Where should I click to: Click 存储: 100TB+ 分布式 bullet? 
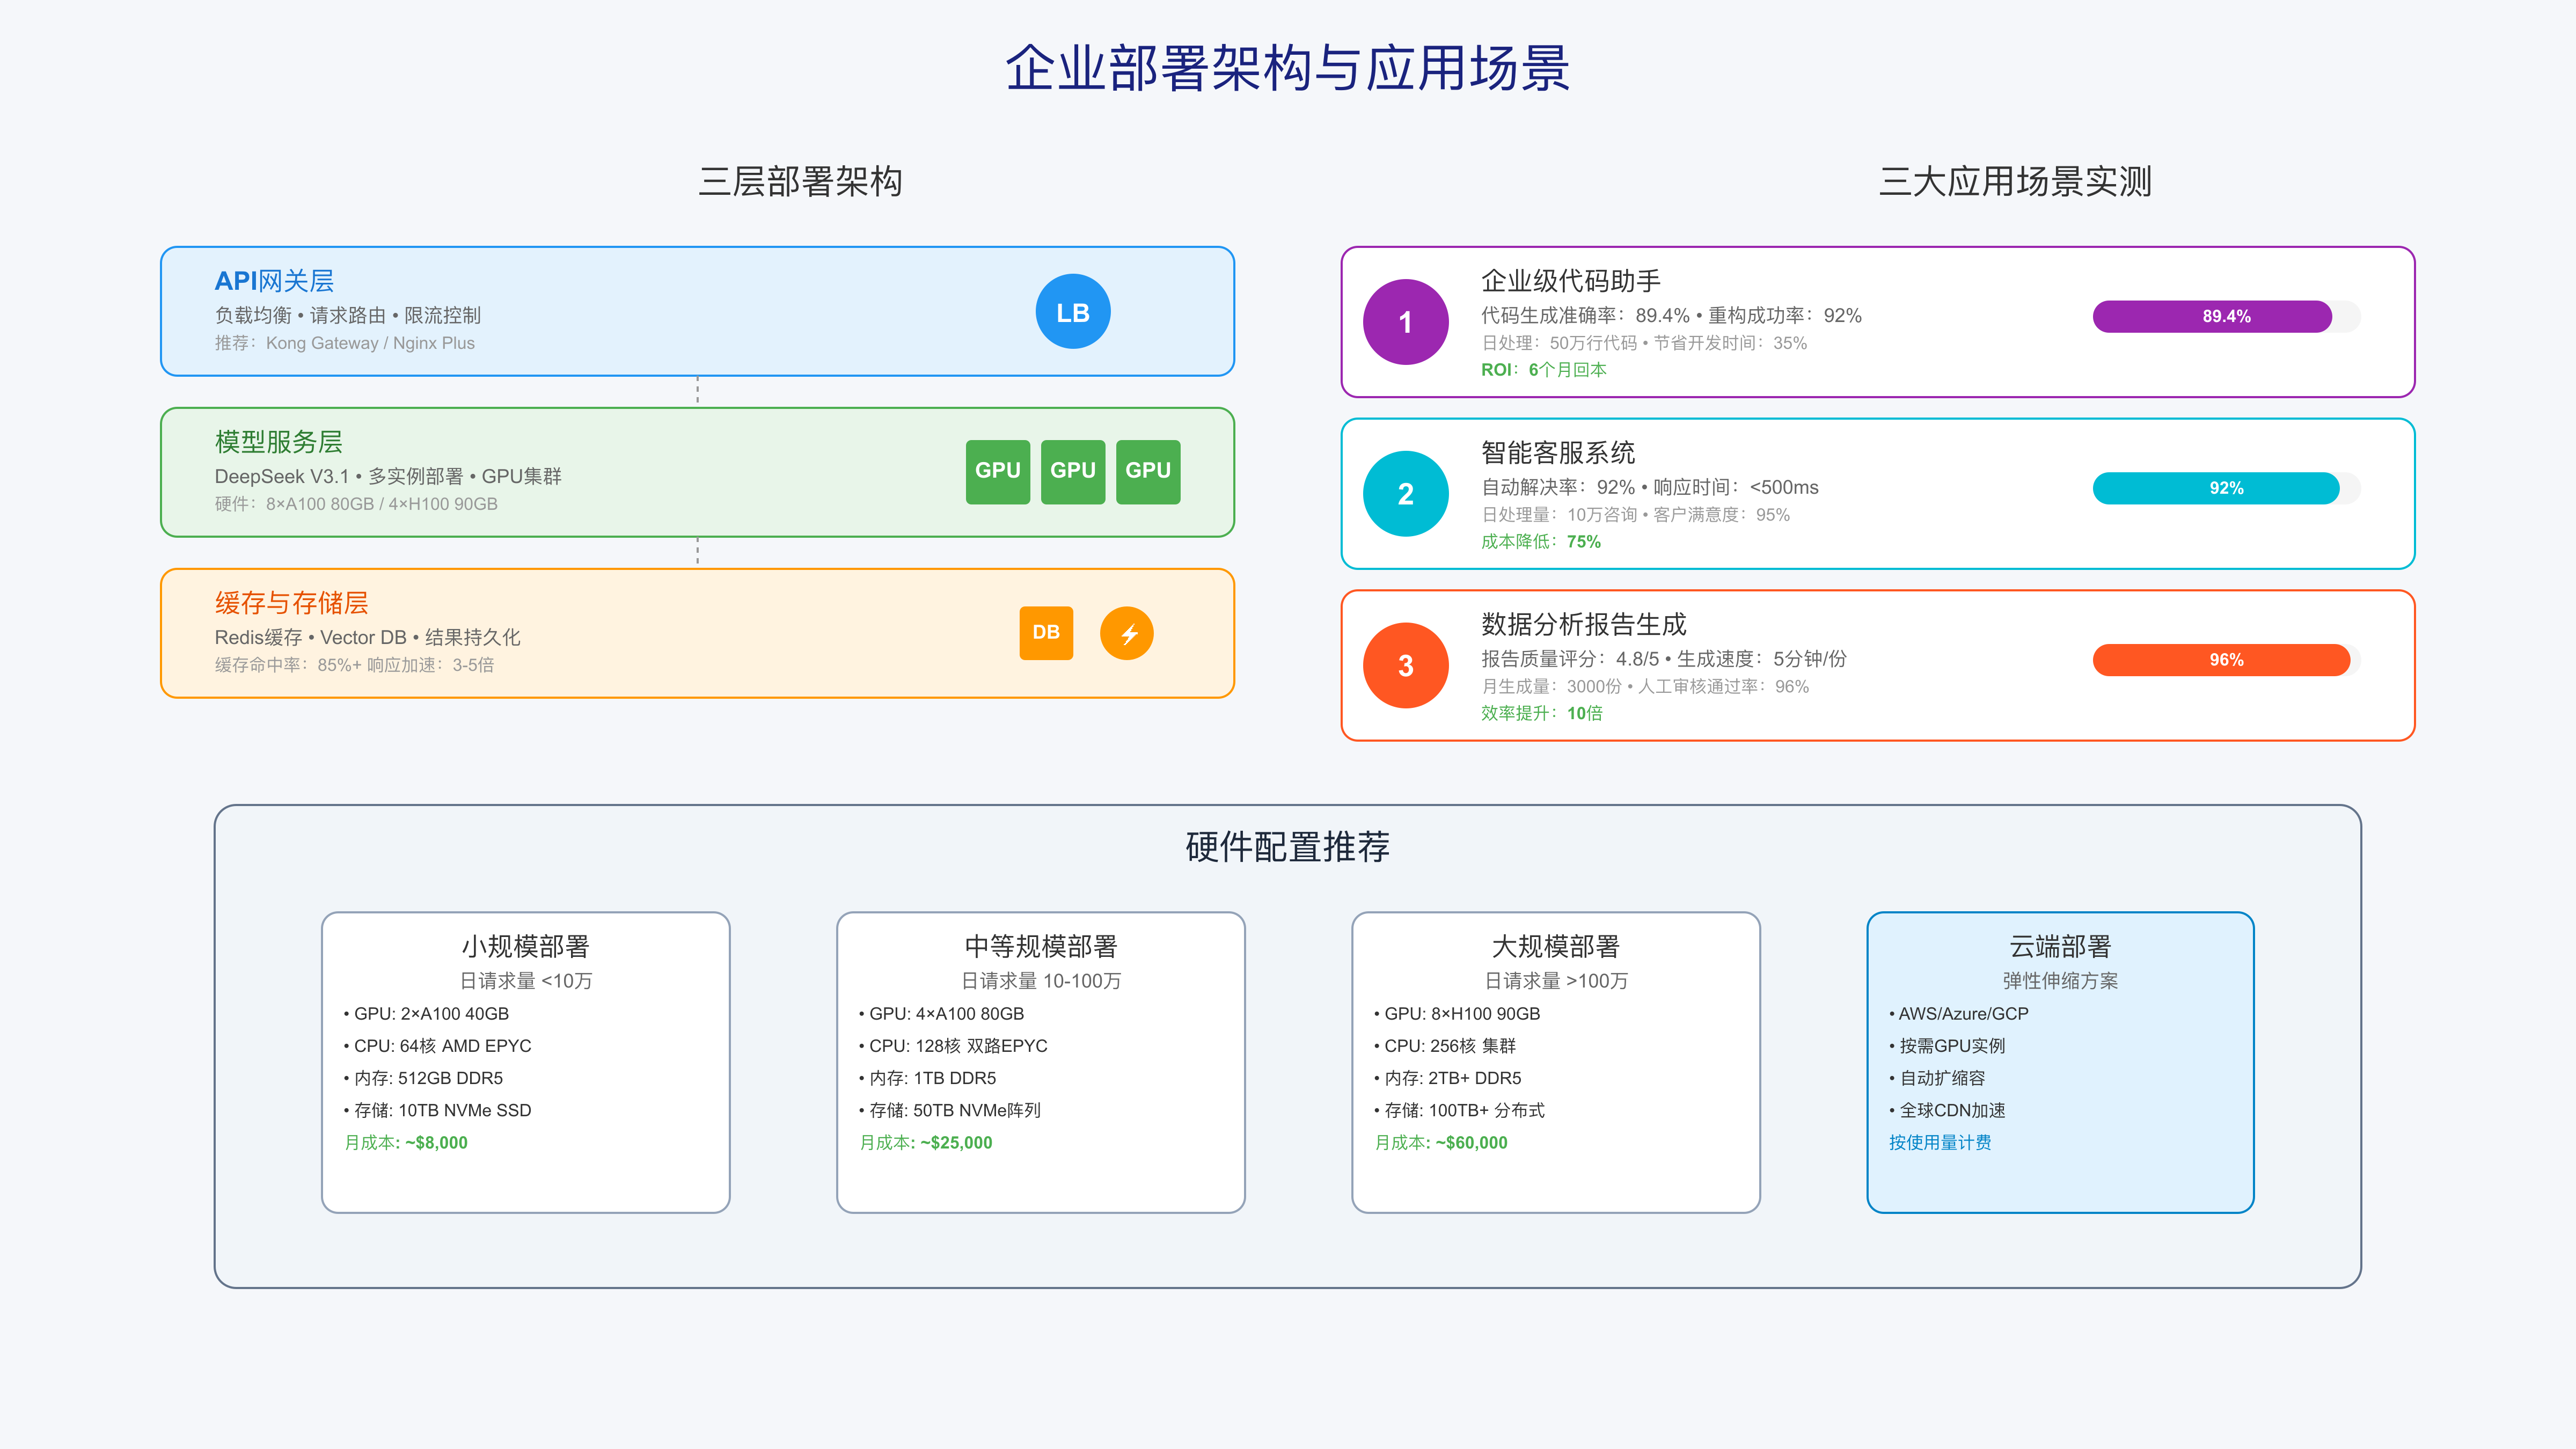[x=1460, y=1111]
